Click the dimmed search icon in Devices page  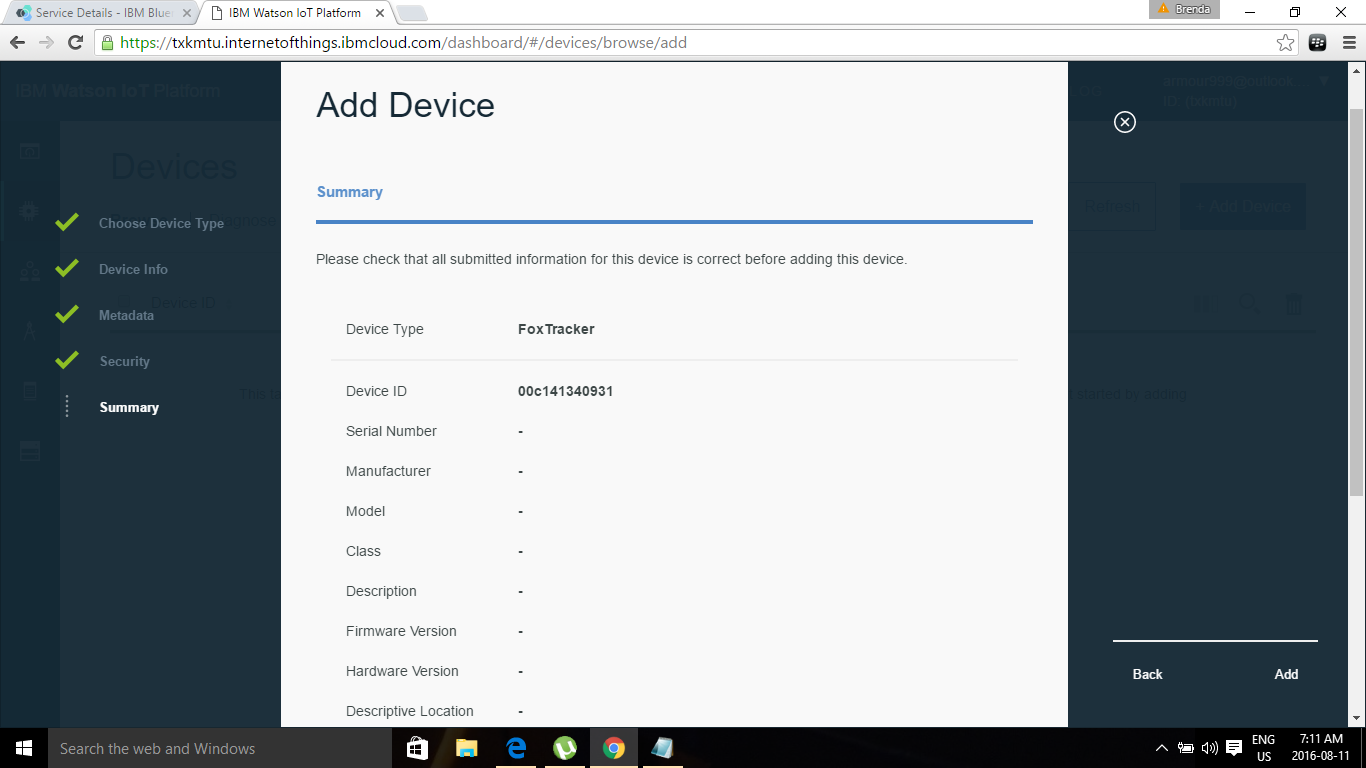(x=1248, y=304)
